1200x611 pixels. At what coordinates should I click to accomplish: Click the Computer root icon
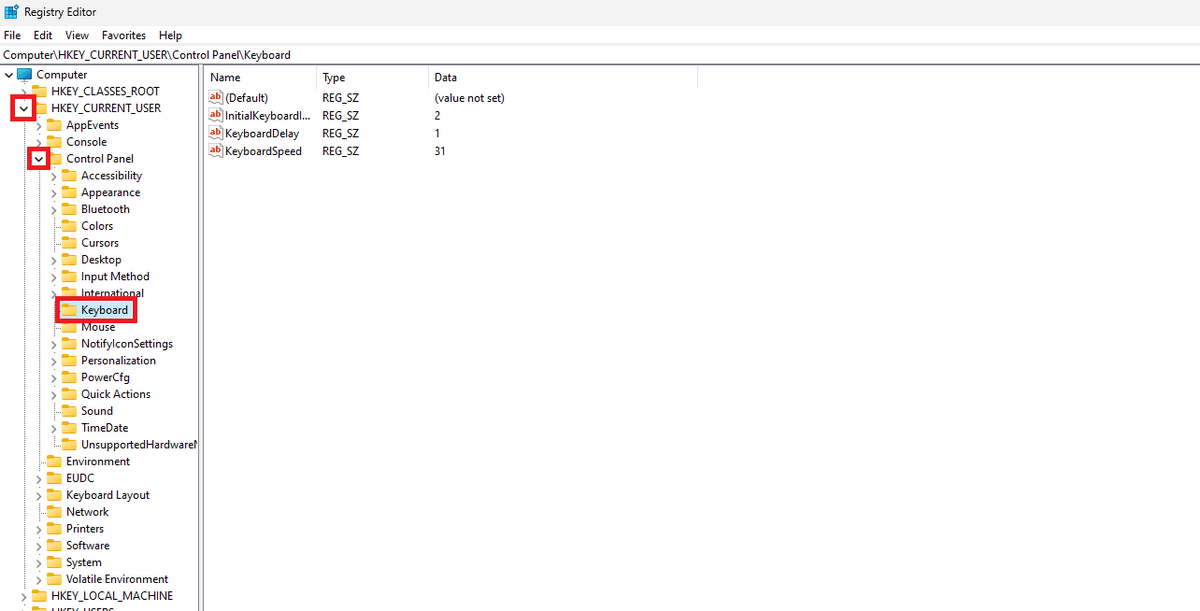pos(25,75)
